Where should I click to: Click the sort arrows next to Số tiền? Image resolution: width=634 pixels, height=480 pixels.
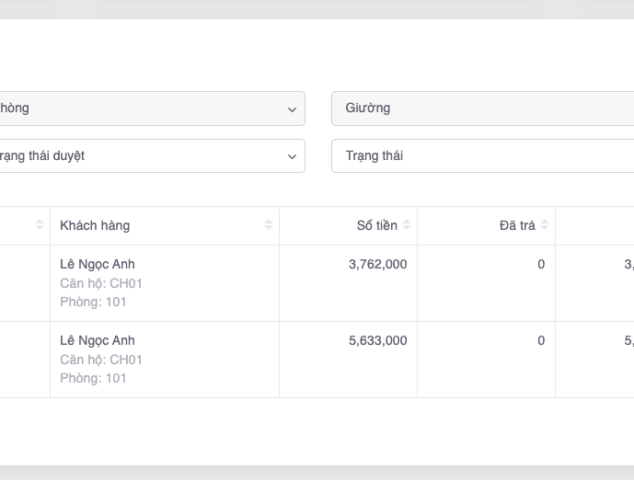[407, 226]
